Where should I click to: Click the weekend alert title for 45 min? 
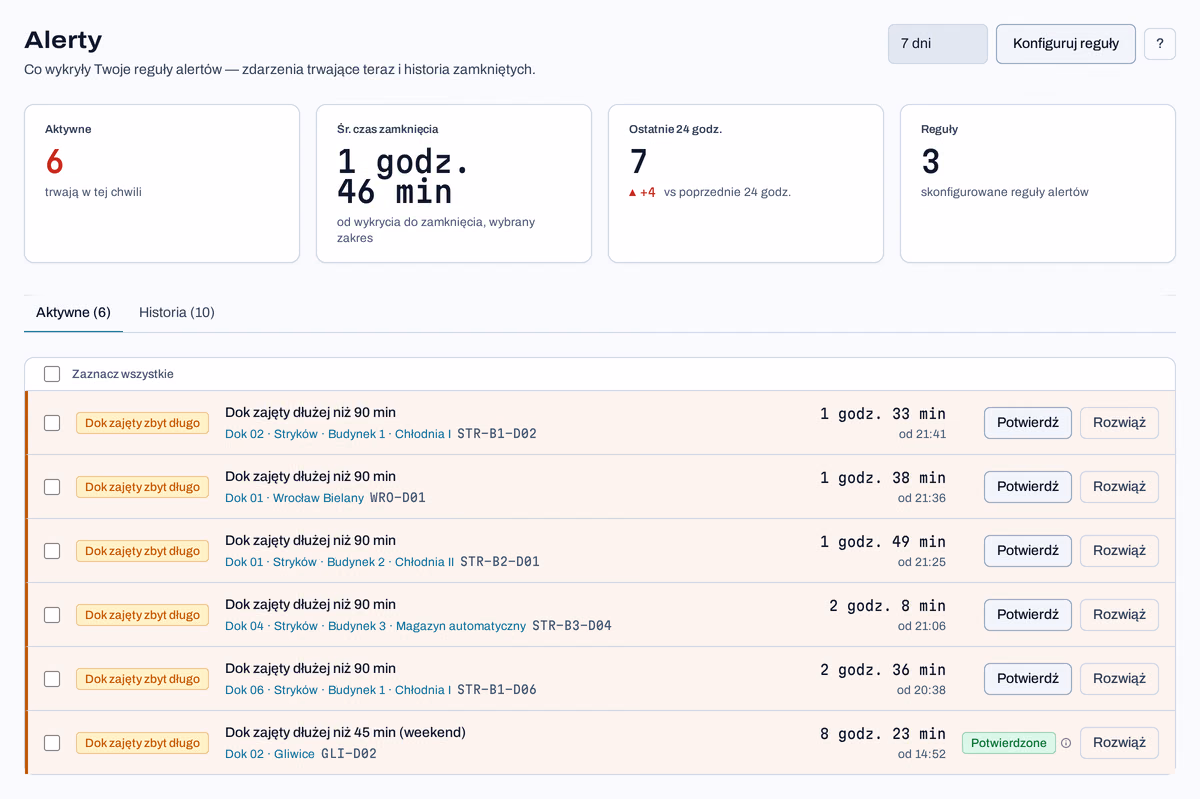345,732
